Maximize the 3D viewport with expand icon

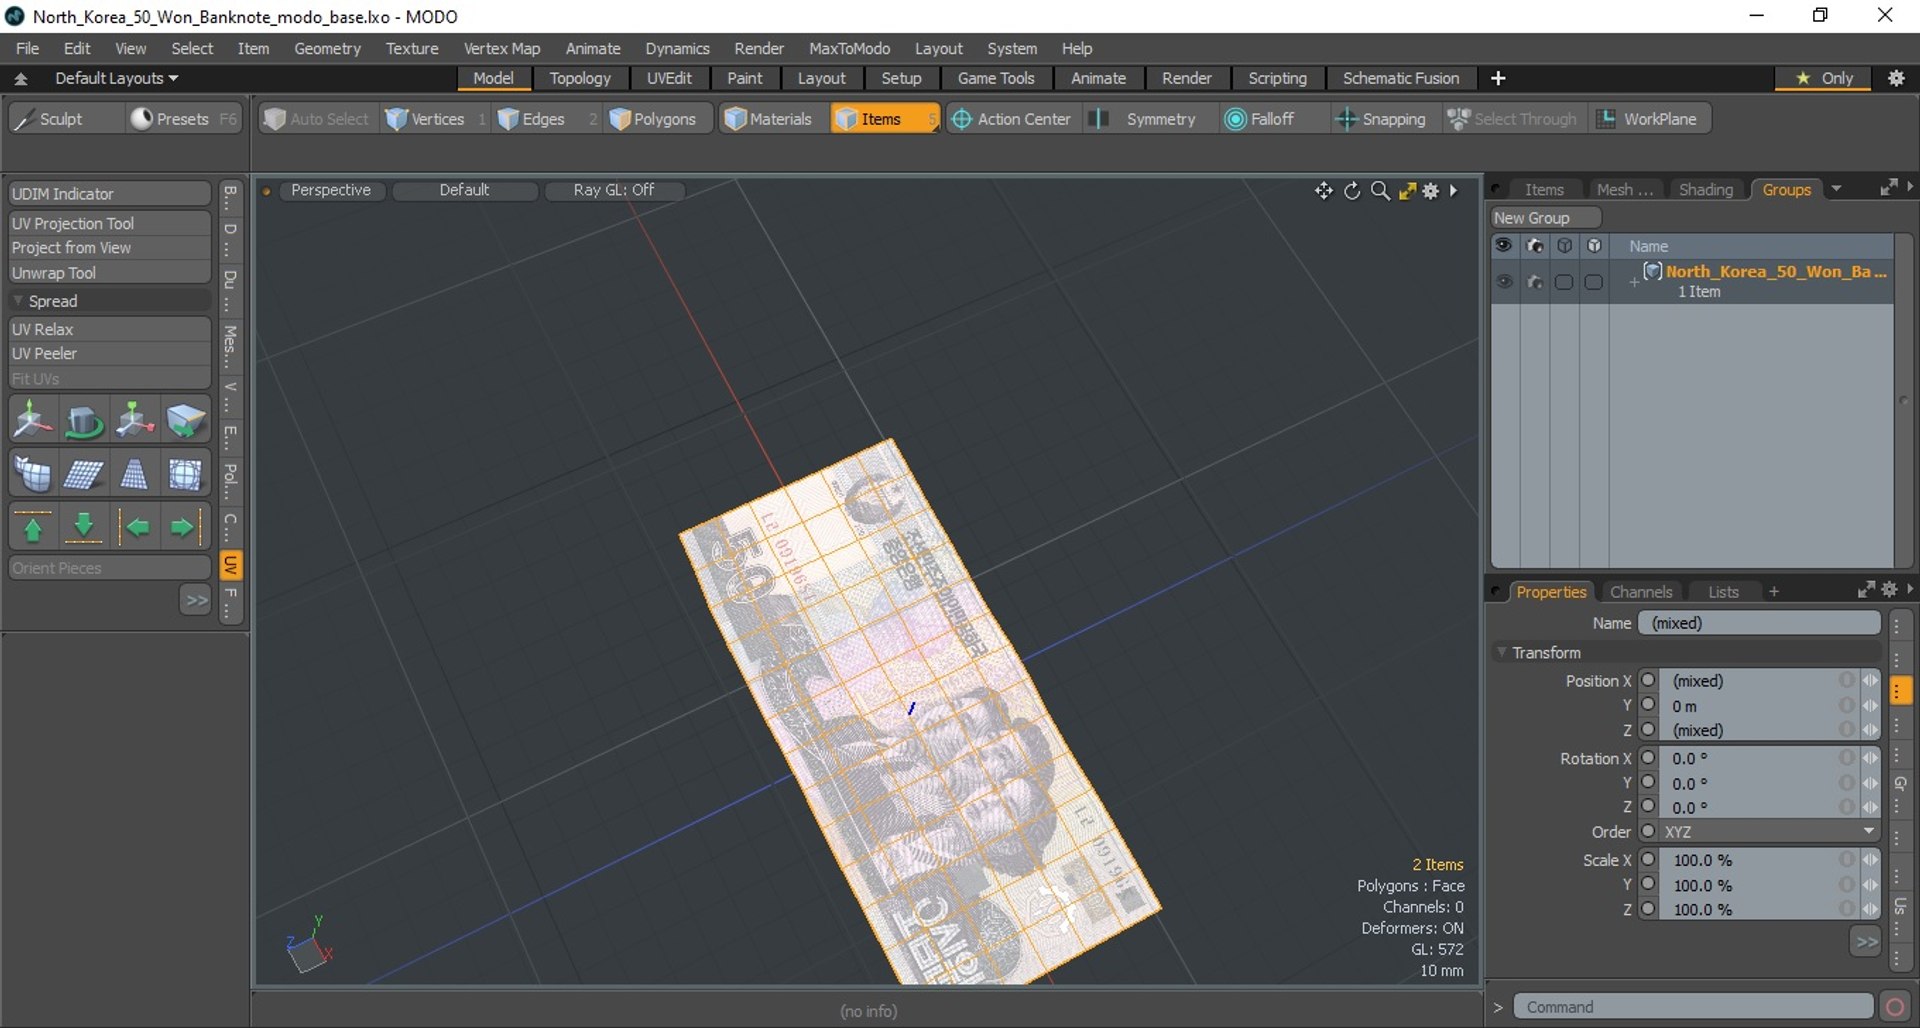tap(1407, 191)
